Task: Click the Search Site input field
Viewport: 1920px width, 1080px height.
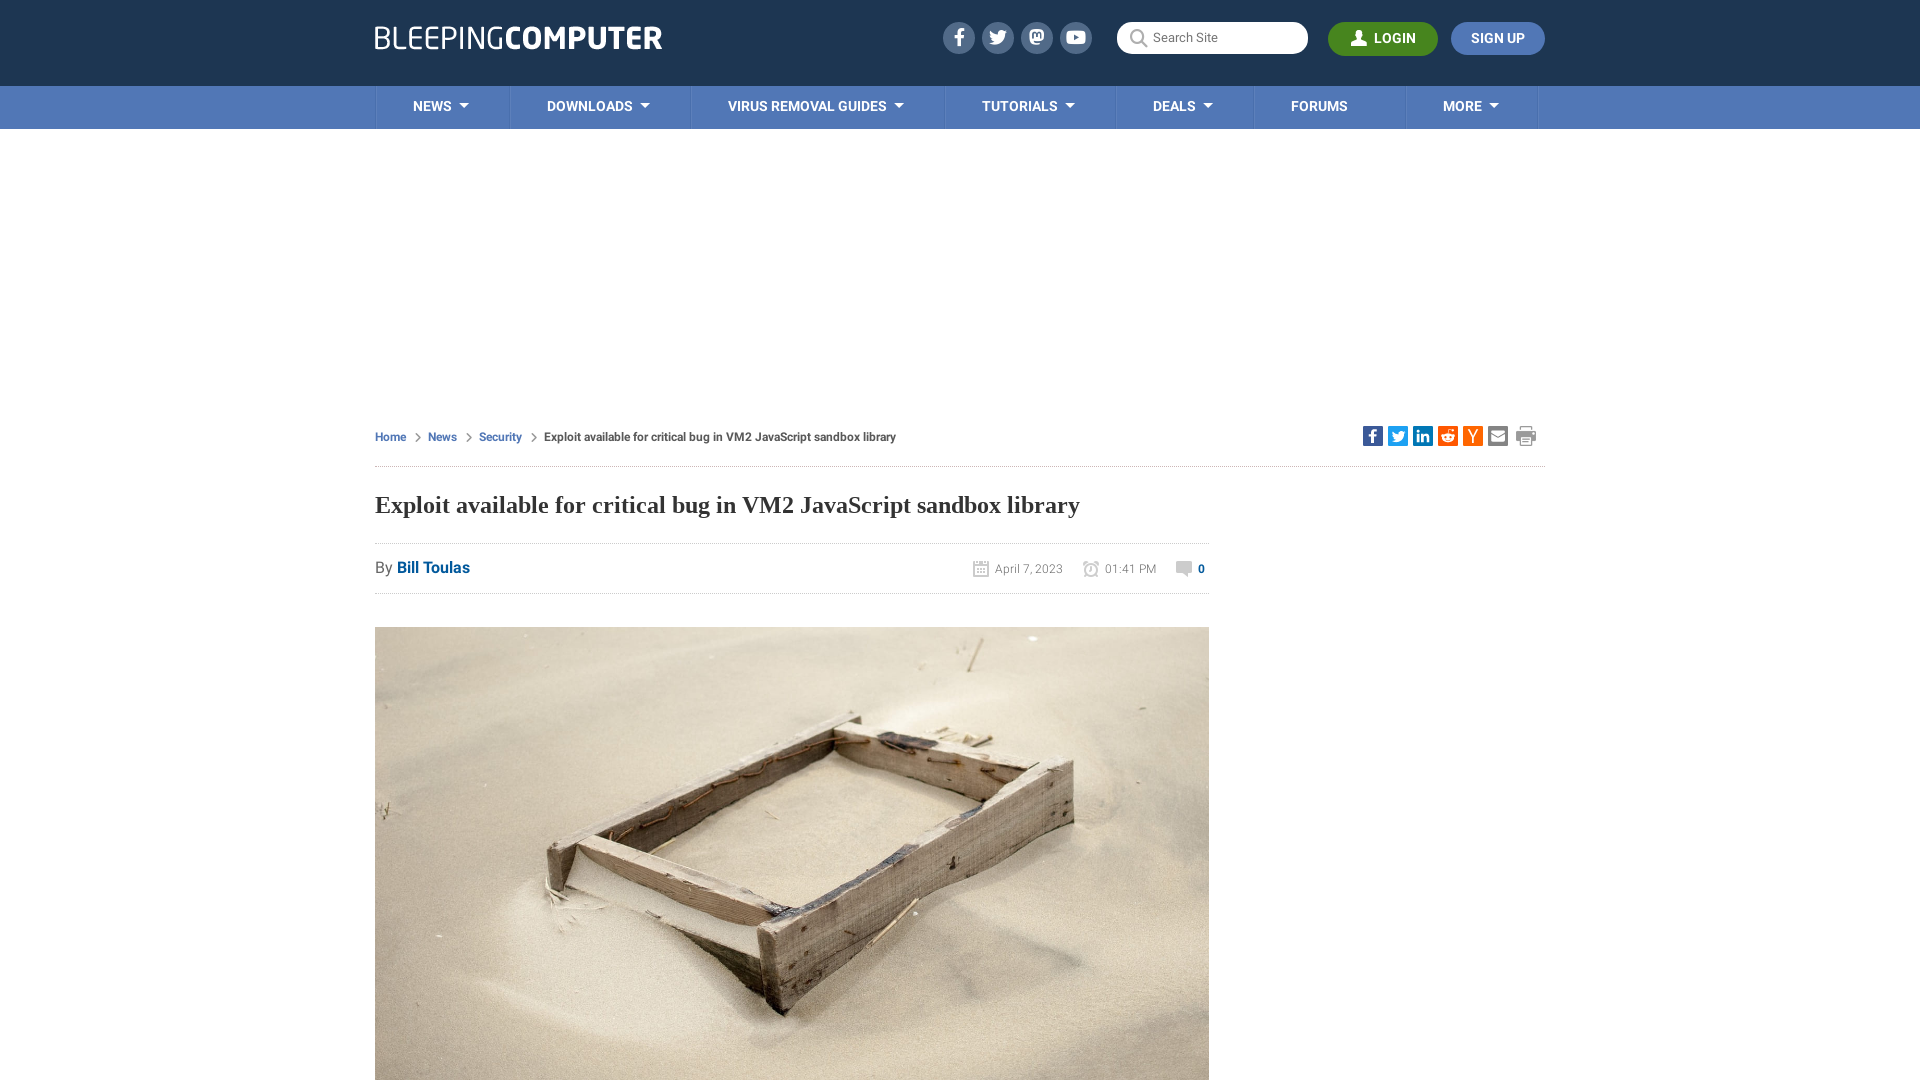Action: [1212, 37]
